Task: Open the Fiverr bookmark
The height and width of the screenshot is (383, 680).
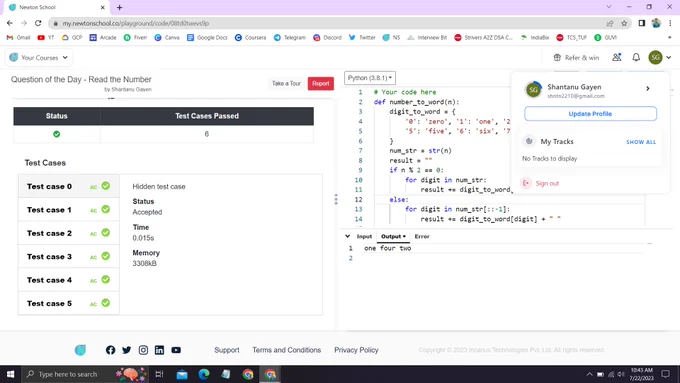Action: click(135, 38)
